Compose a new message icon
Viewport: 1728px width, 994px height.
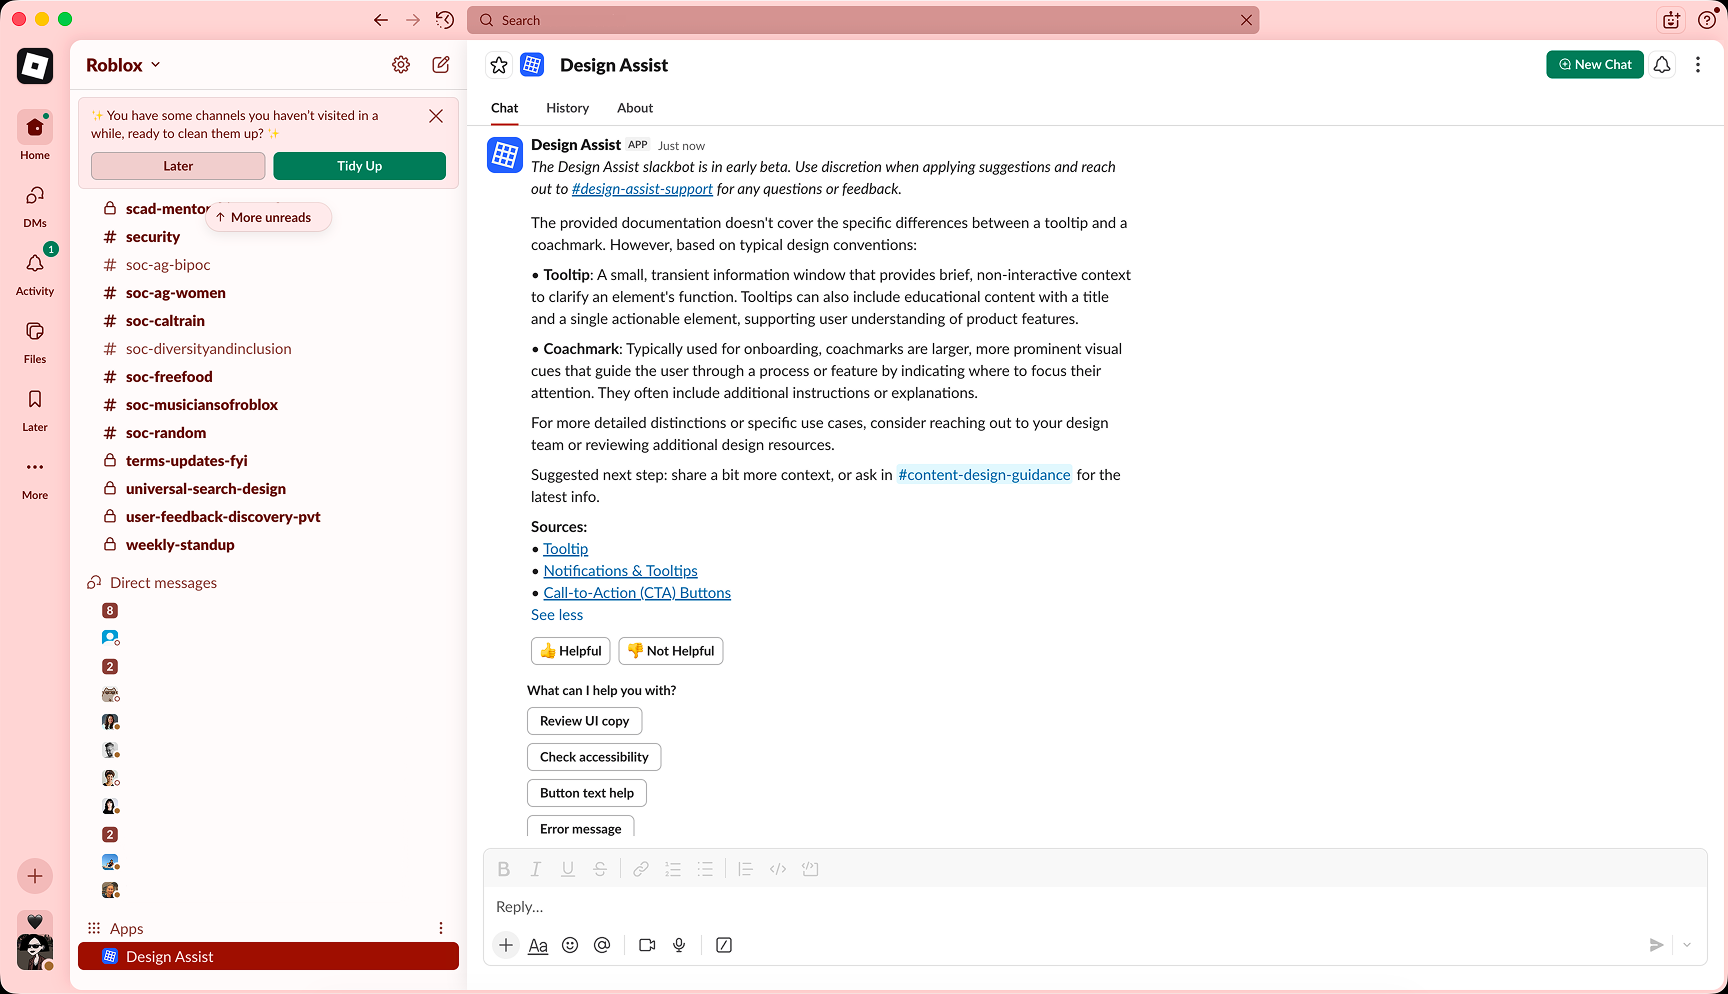pos(441,65)
